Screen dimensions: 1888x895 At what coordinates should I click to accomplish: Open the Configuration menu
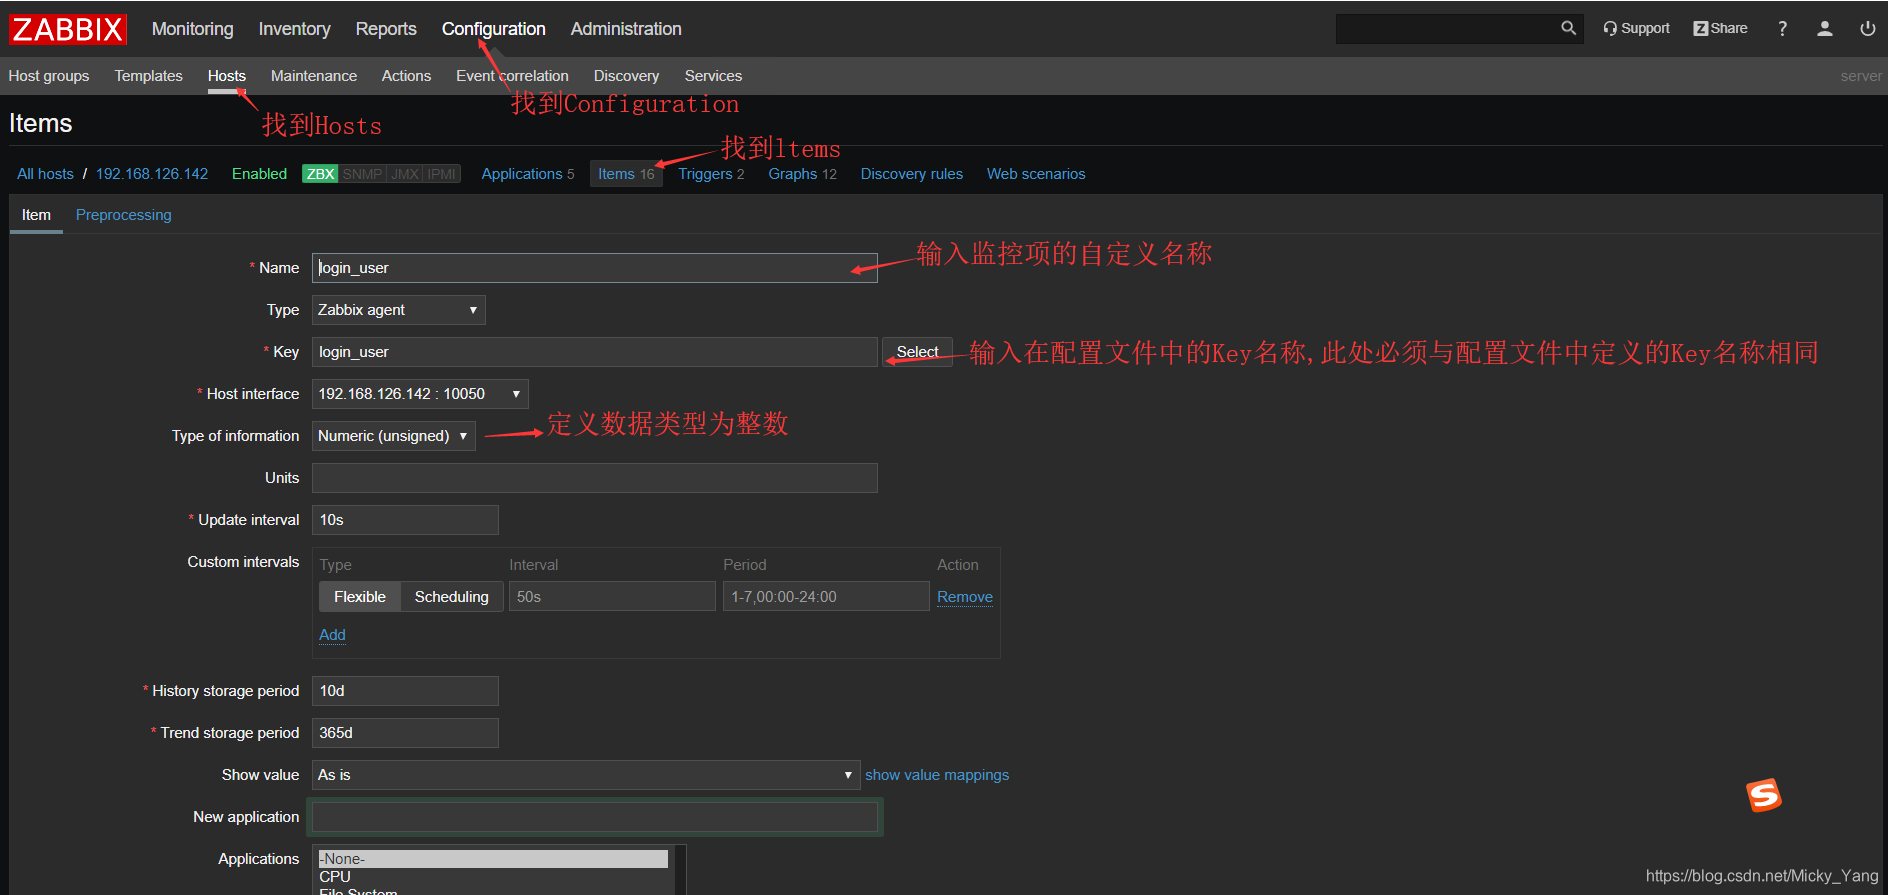(x=494, y=29)
